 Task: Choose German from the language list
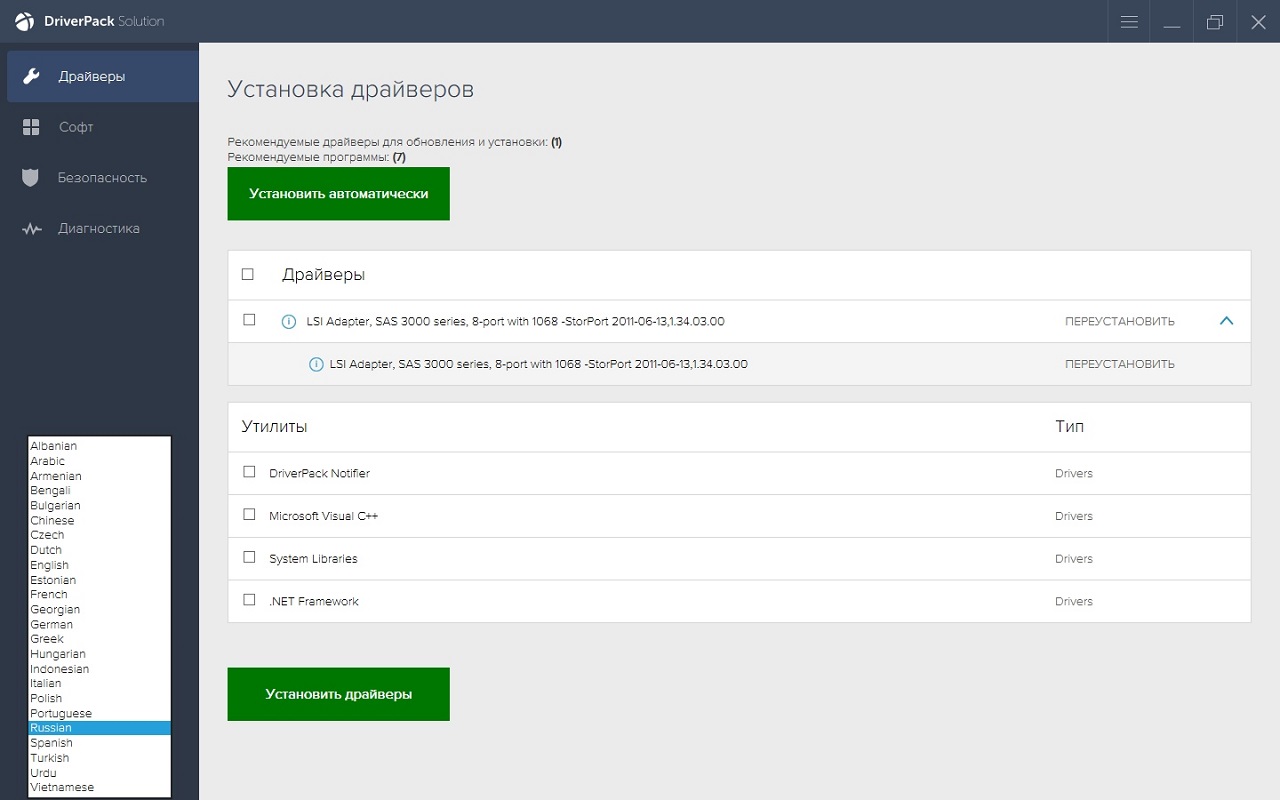pos(52,624)
